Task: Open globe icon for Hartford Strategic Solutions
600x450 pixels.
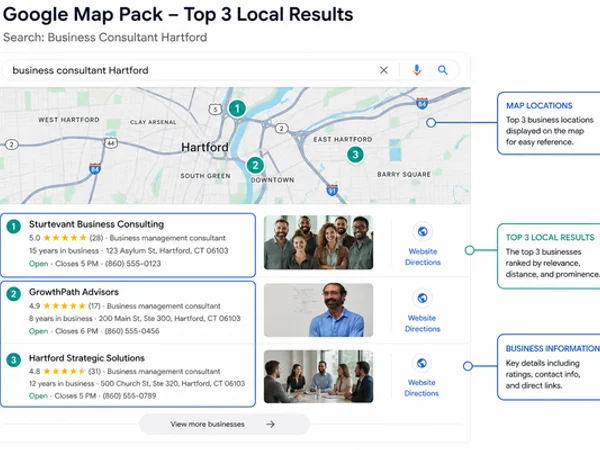Action: 422,363
